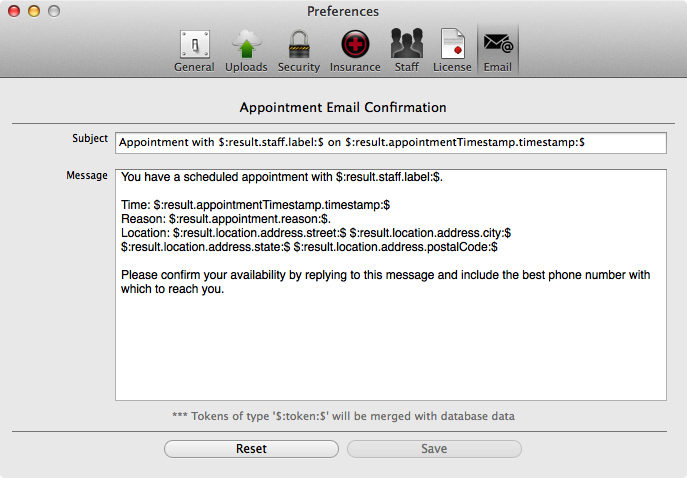The height and width of the screenshot is (478, 687).
Task: Click the 'Location: $:result.location.address.street:$' line
Action: 316,233
